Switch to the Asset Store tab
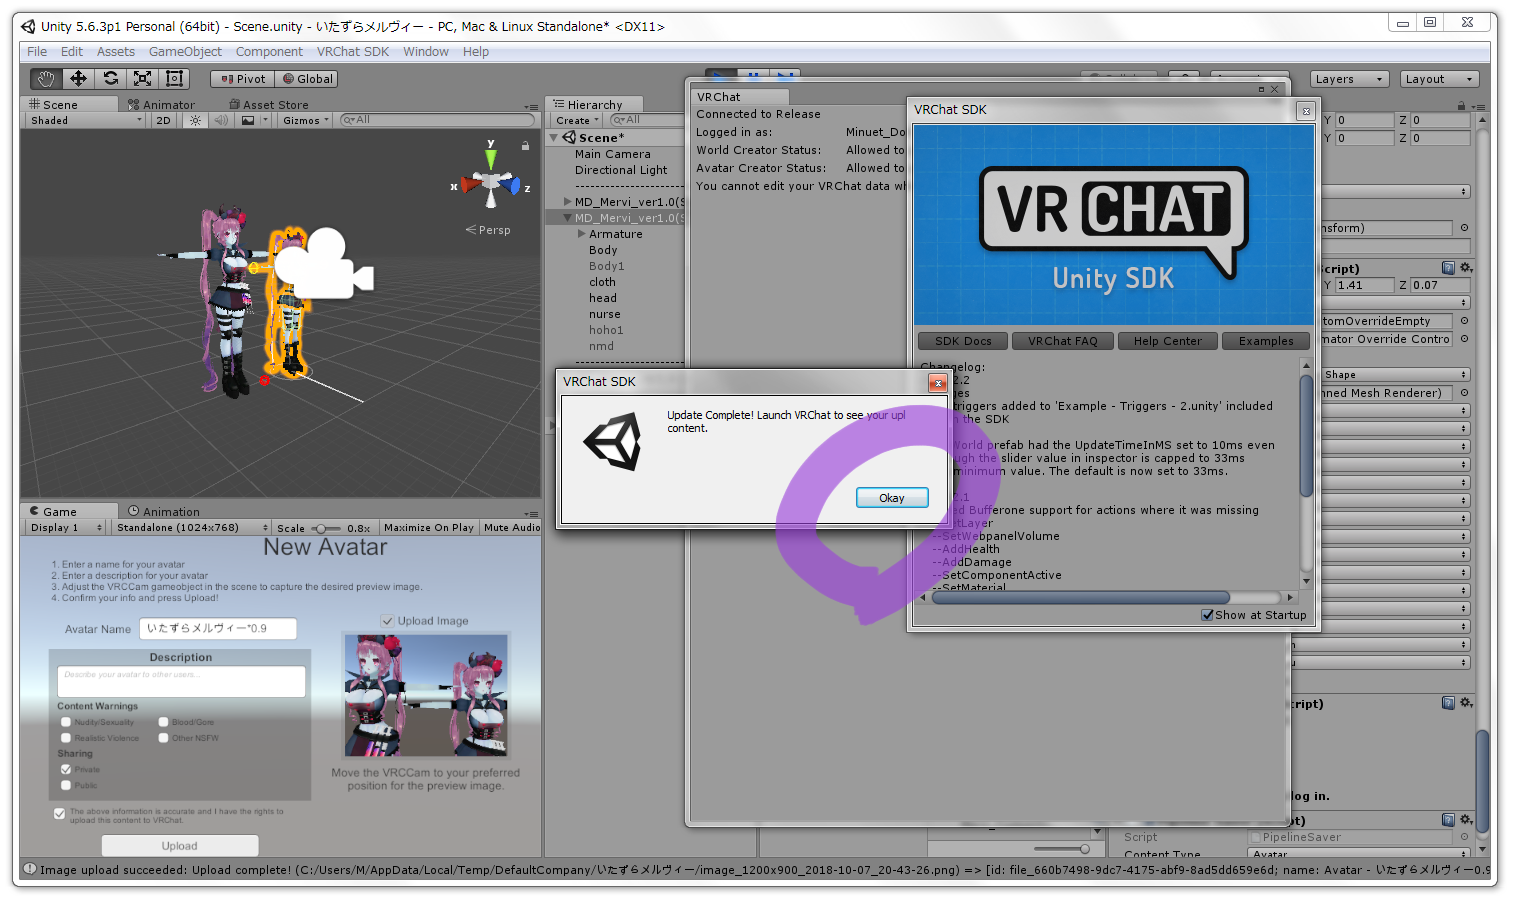This screenshot has width=1516, height=905. click(x=269, y=105)
